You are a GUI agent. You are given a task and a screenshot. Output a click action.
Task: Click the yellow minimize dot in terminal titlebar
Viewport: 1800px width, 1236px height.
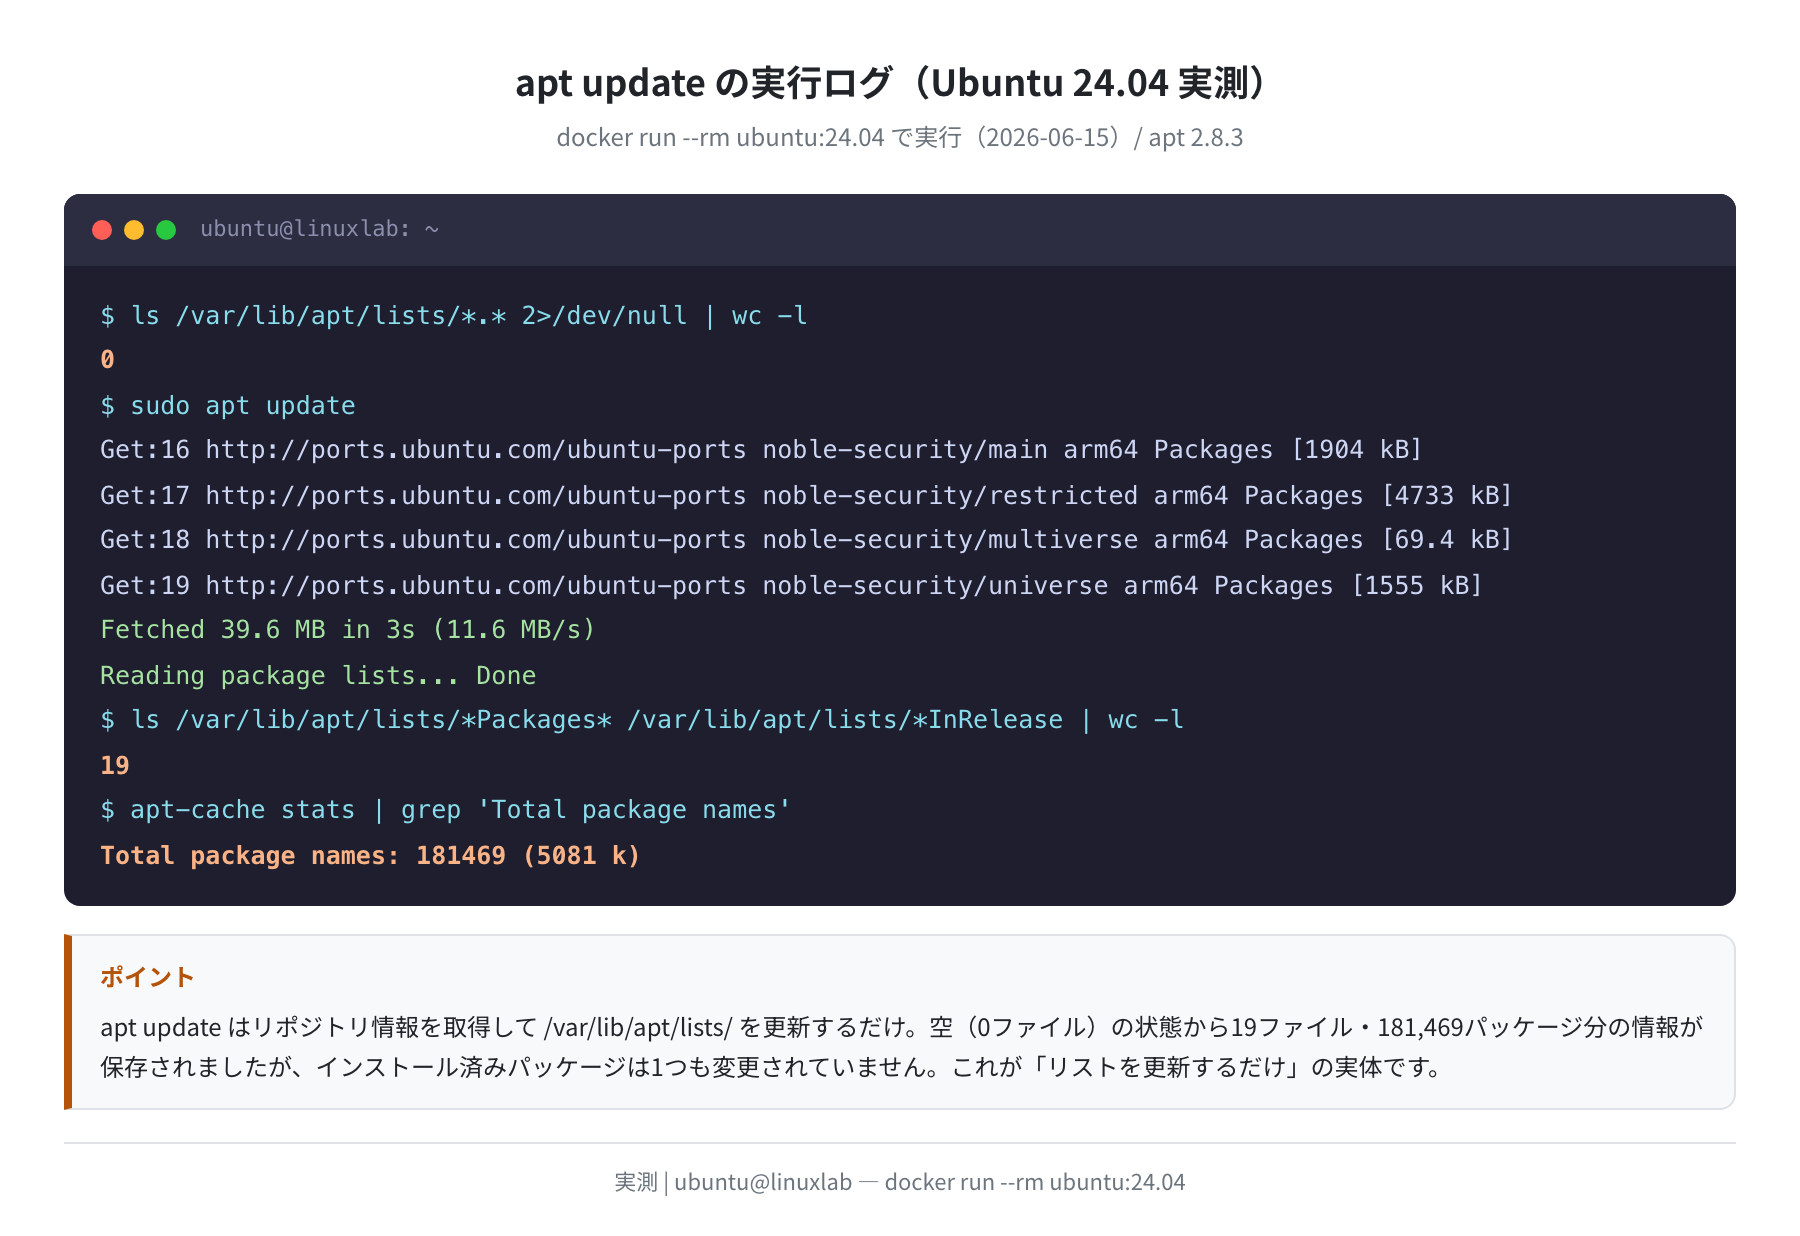click(x=134, y=230)
